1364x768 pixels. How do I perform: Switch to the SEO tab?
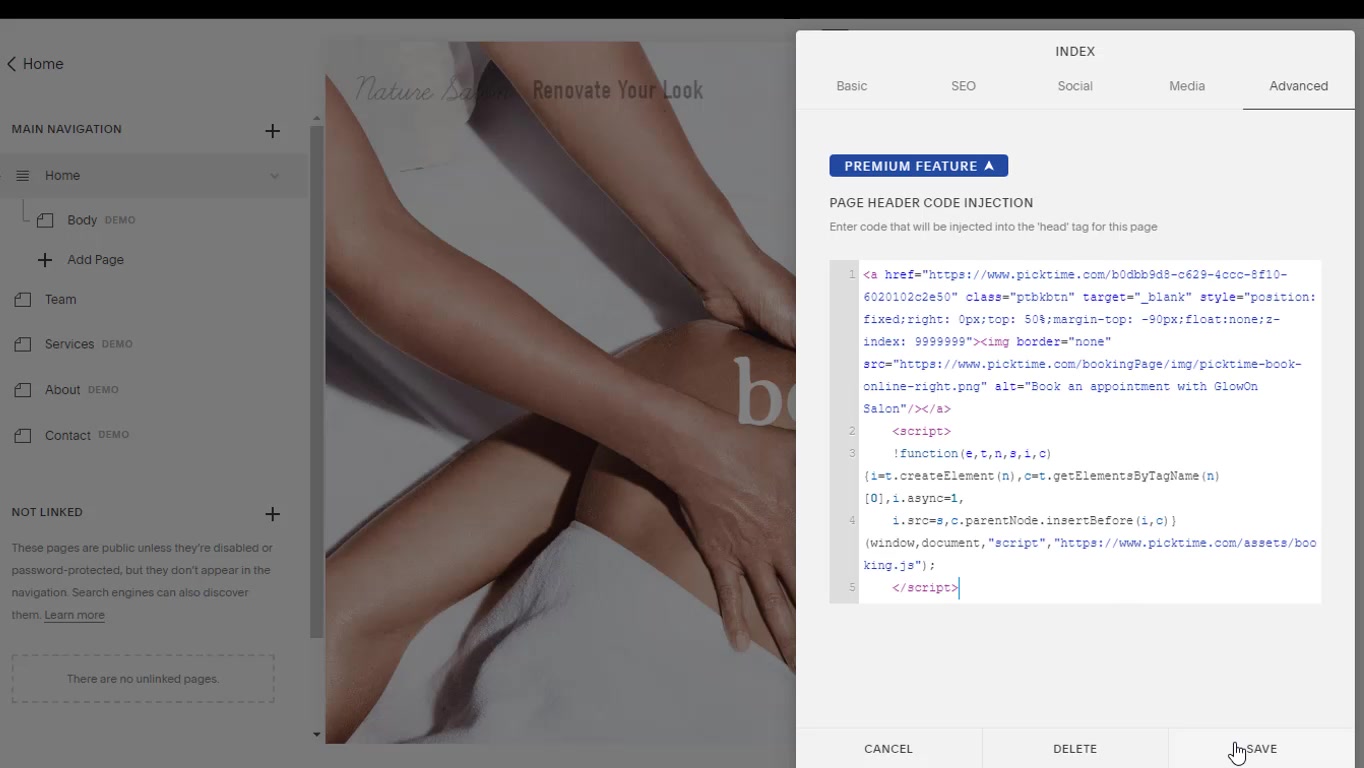[963, 86]
